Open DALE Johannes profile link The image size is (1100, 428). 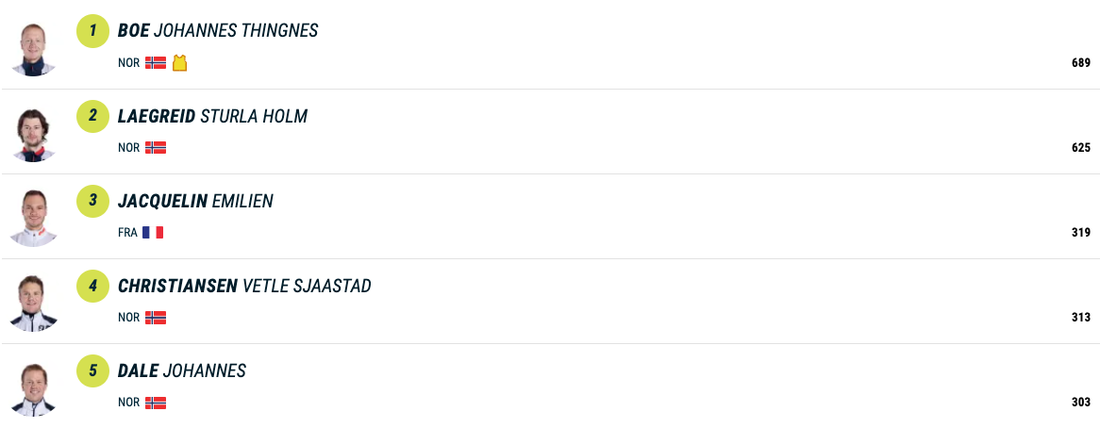point(182,371)
